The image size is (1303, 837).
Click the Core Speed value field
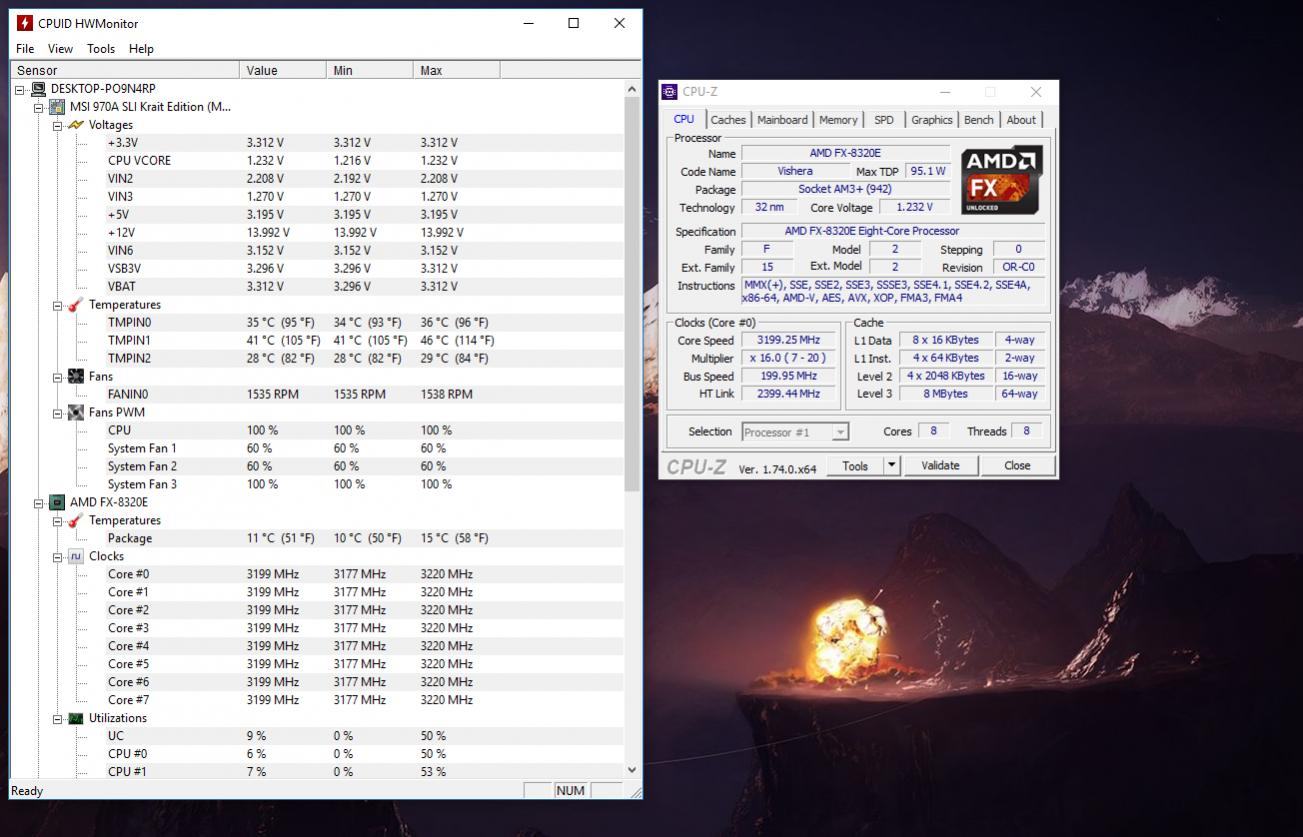(788, 340)
